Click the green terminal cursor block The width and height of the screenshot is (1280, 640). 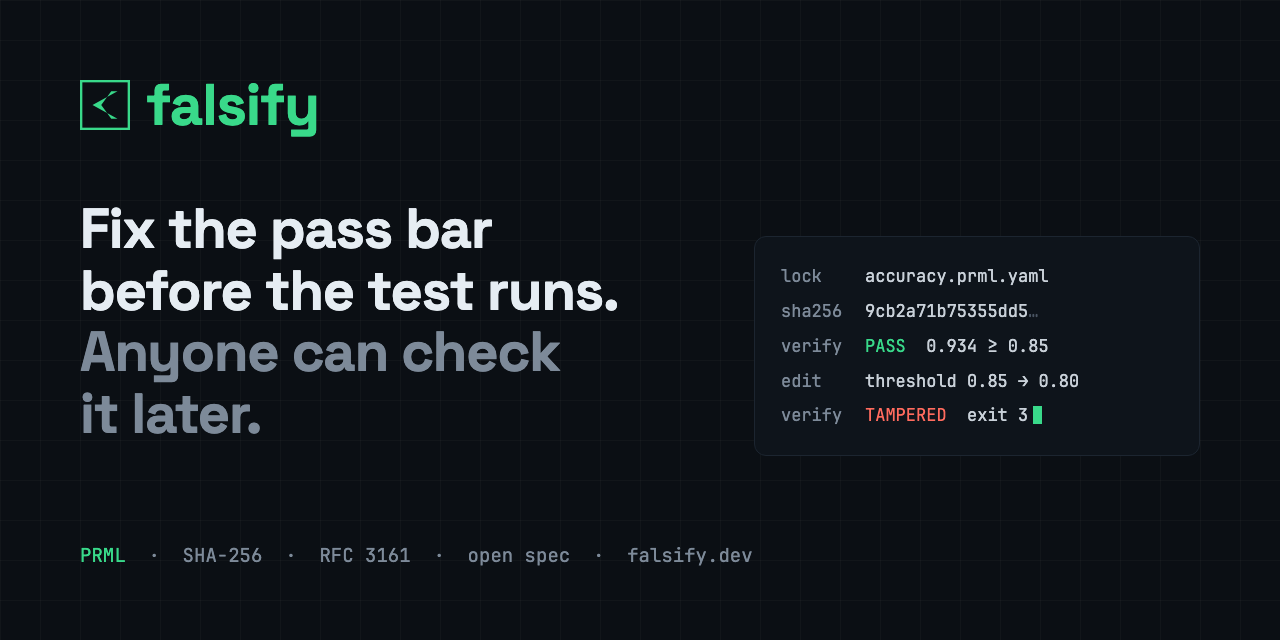point(1037,415)
